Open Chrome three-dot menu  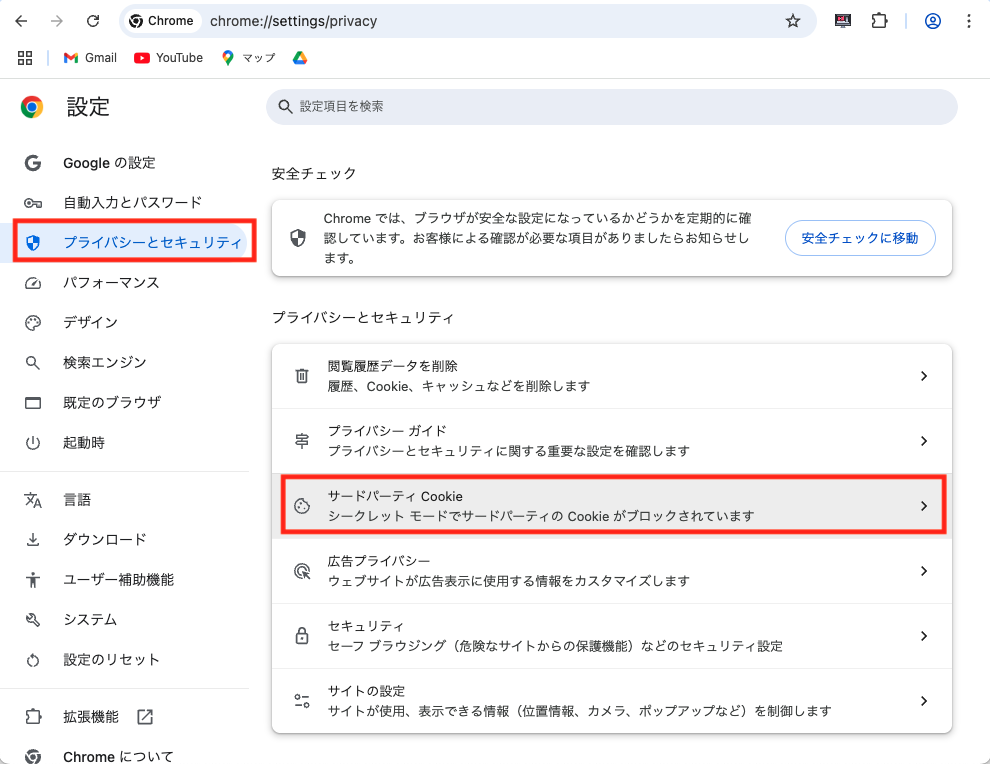coord(969,21)
